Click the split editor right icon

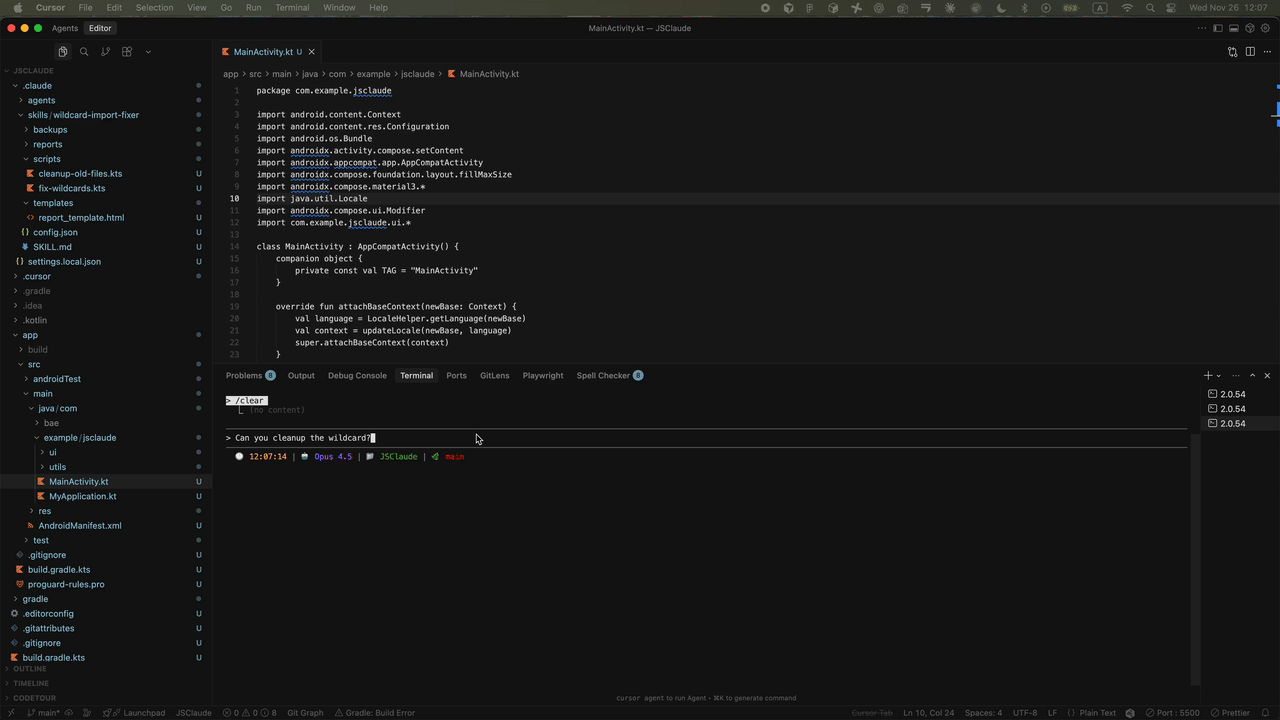(1249, 52)
